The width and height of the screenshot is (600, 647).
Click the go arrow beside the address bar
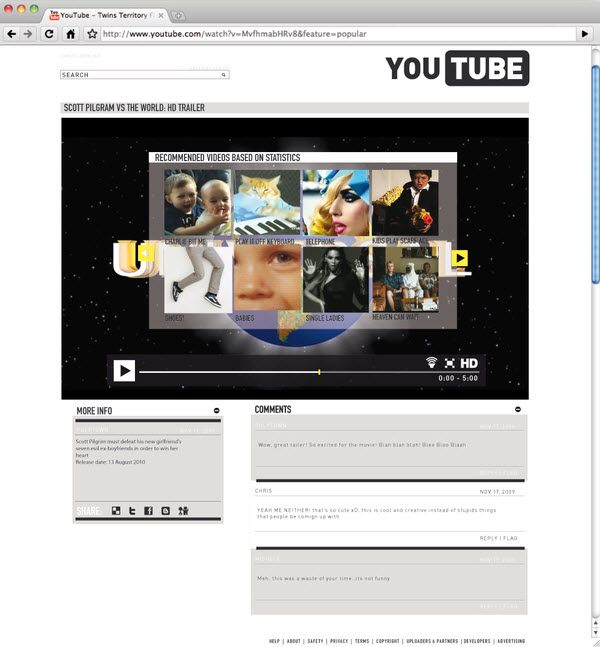click(x=585, y=34)
